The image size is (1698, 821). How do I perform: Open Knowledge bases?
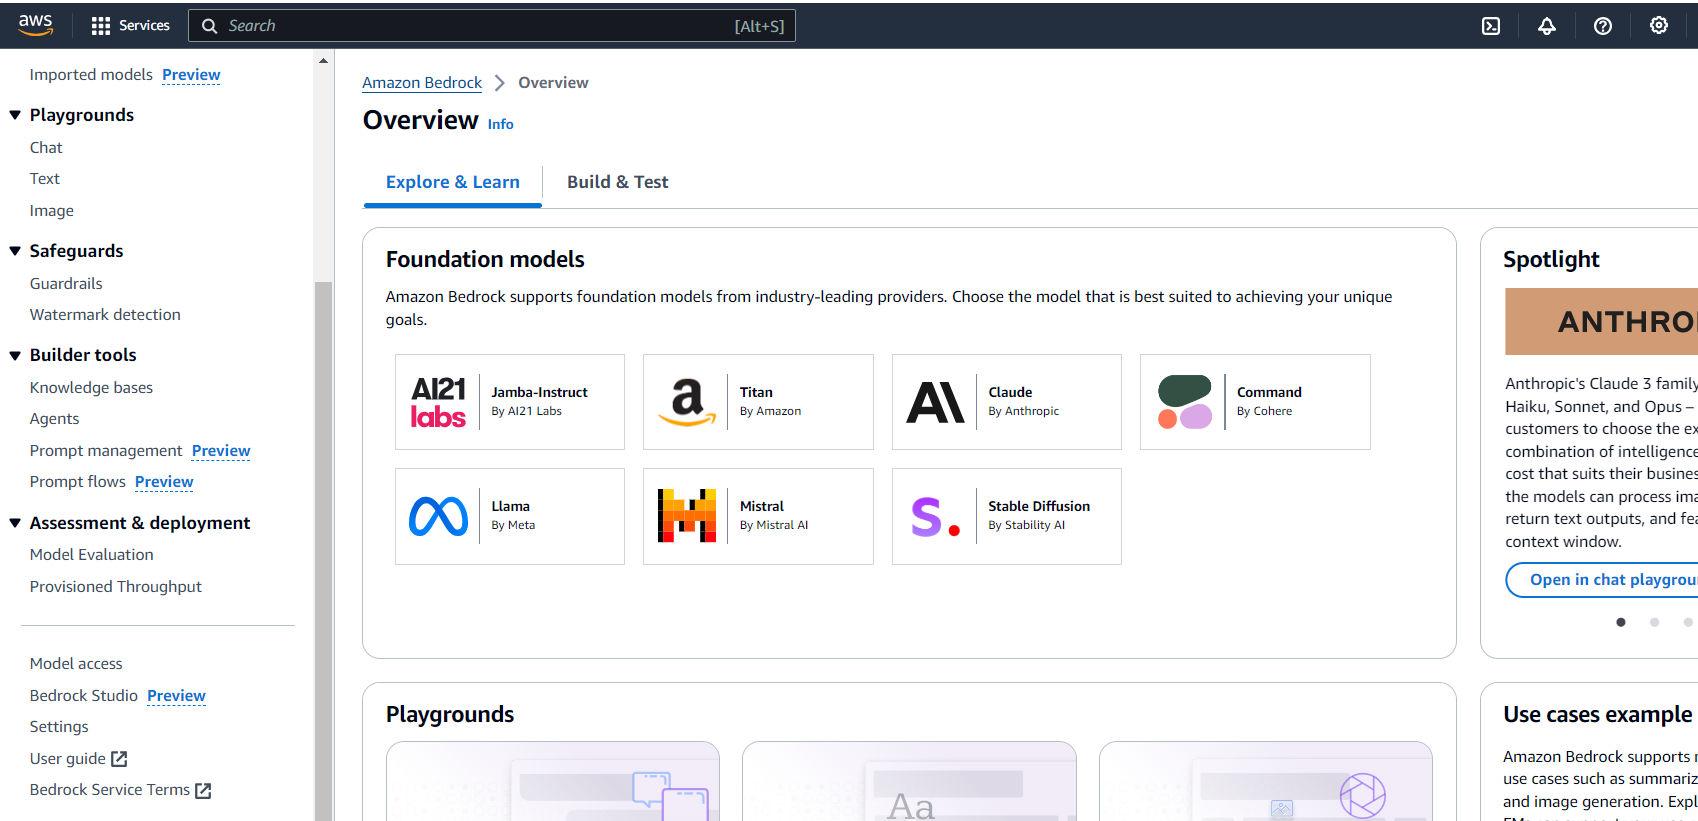click(91, 388)
